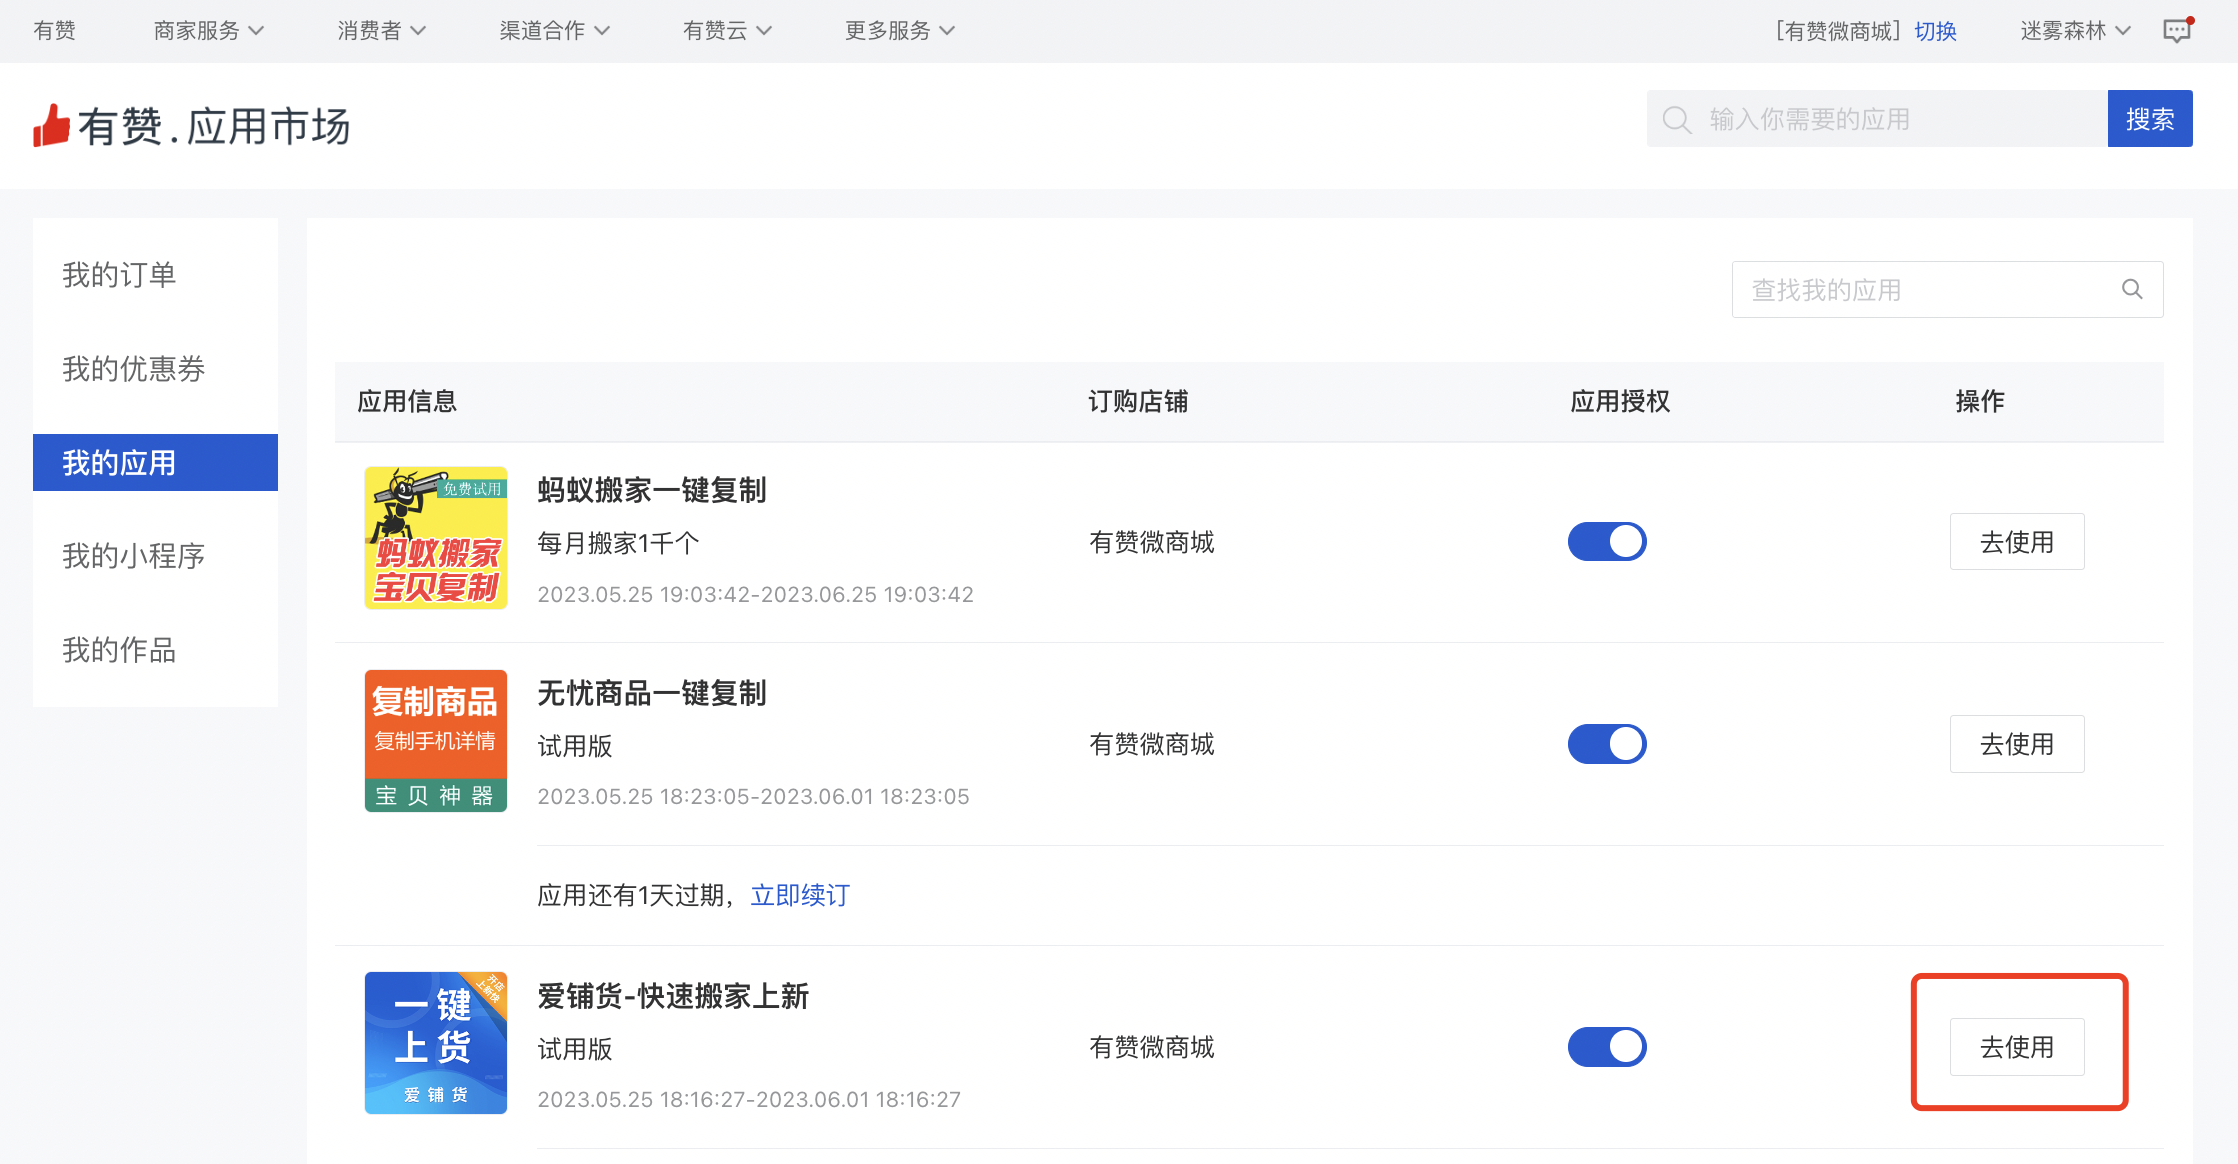The height and width of the screenshot is (1164, 2238).
Task: Click the 订购店铺 column header
Action: [1138, 401]
